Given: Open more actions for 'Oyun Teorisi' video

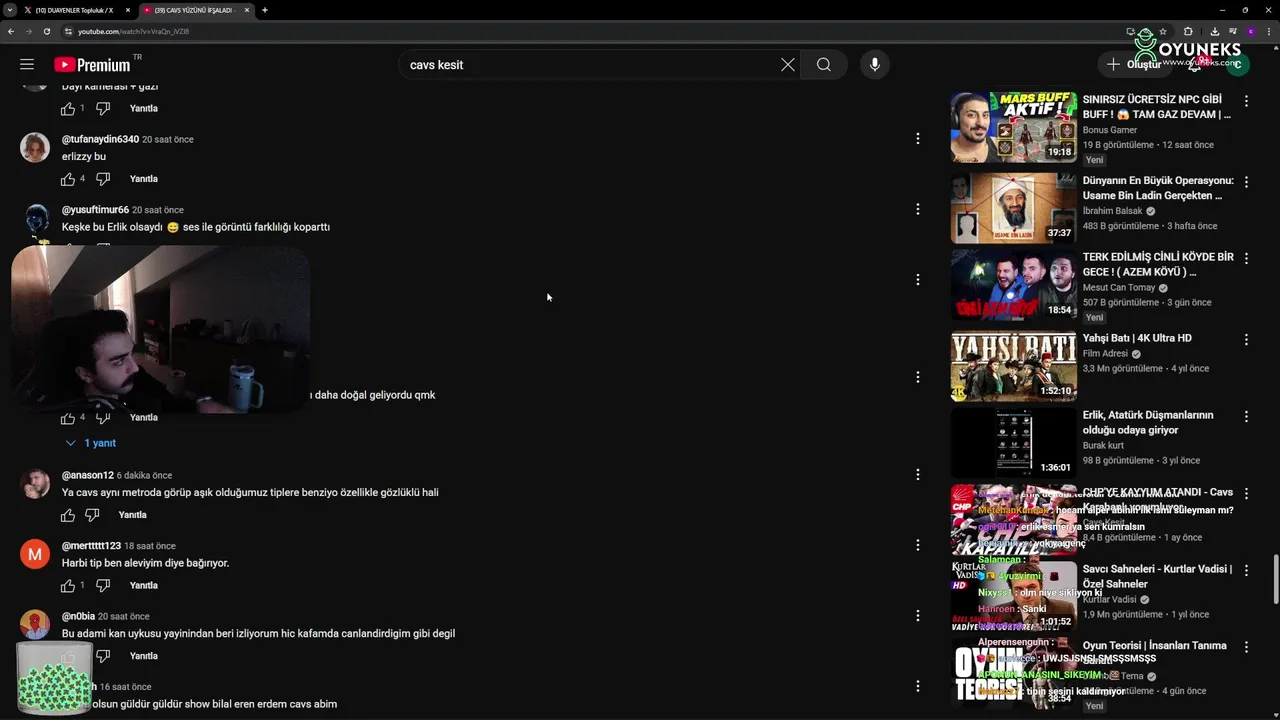Looking at the screenshot, I should click(x=1246, y=646).
